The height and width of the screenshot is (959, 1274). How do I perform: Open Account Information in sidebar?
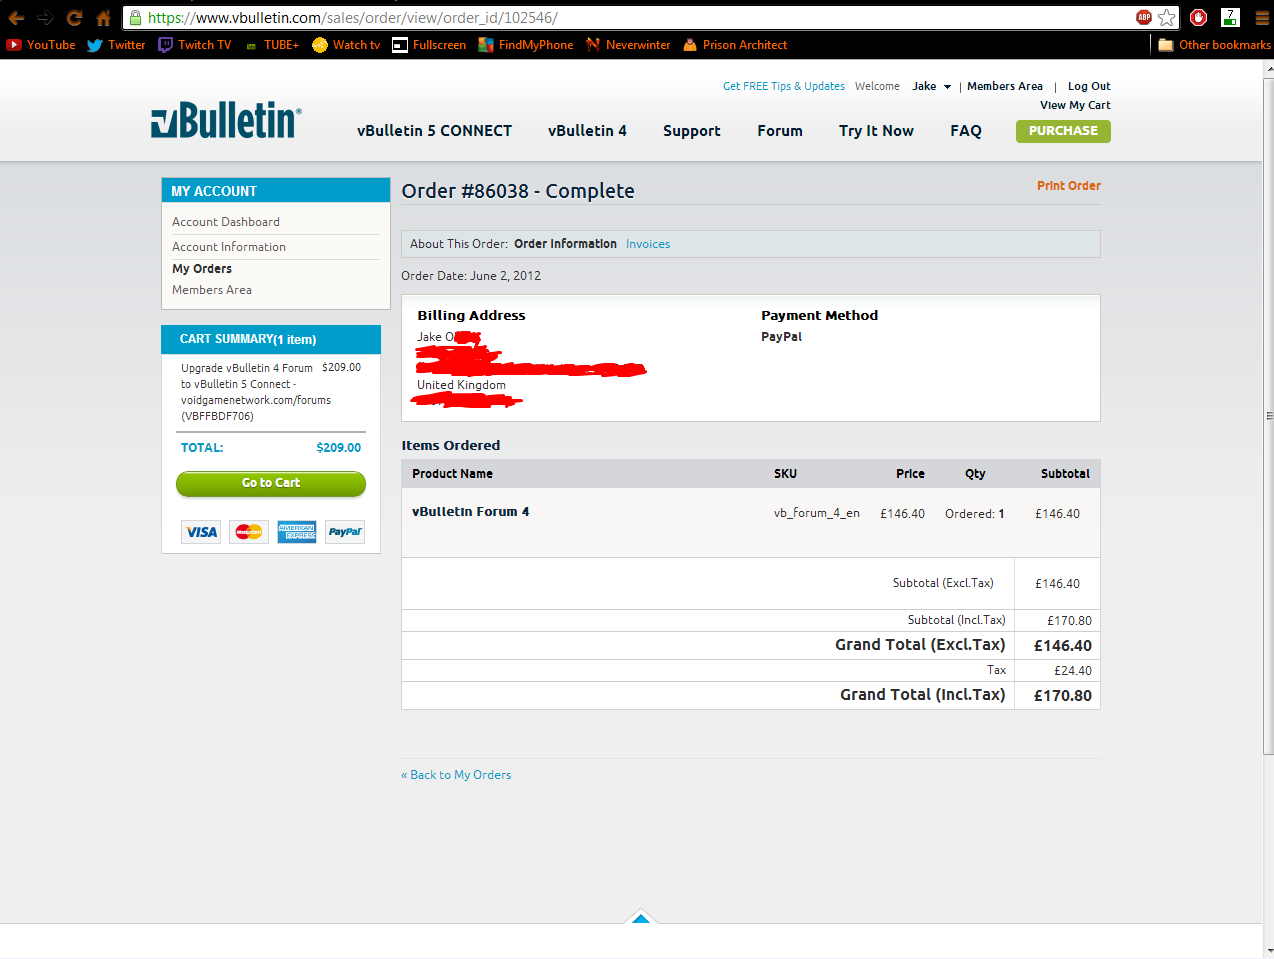coord(229,247)
